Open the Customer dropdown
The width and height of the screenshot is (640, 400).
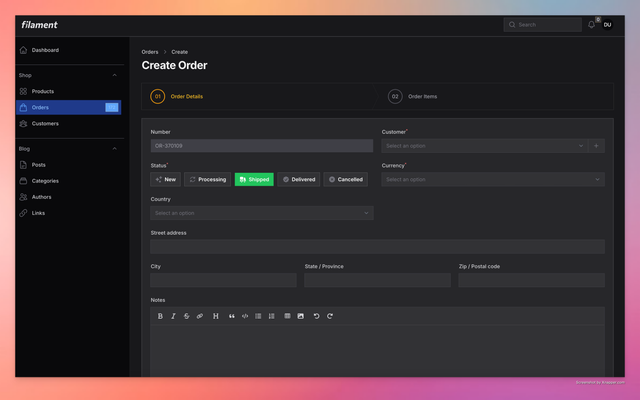pyautogui.click(x=484, y=146)
